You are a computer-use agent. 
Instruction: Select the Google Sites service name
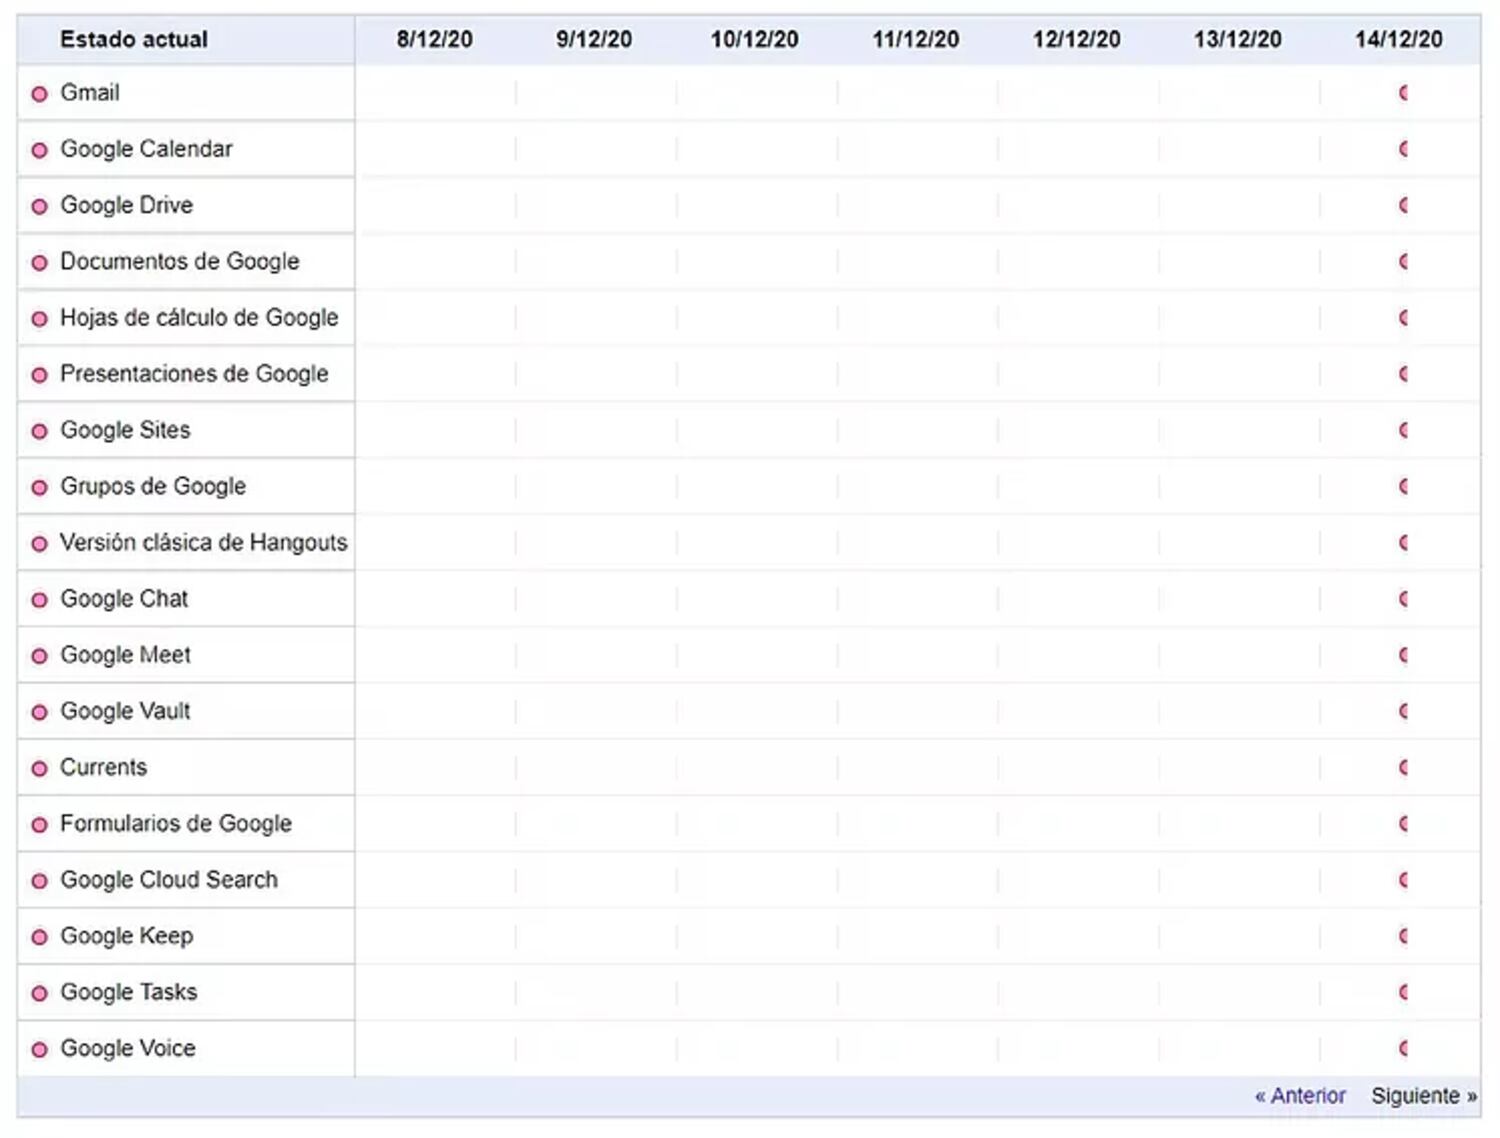125,430
